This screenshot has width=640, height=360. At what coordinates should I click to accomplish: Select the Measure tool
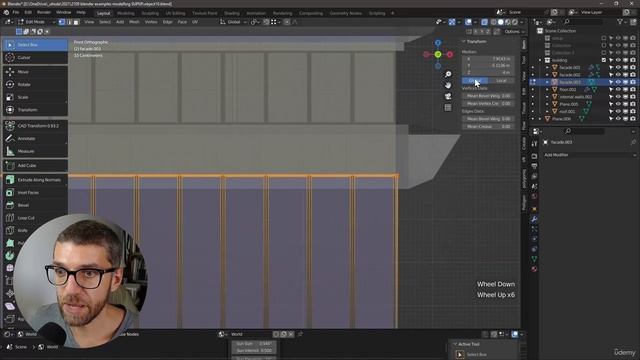point(35,151)
